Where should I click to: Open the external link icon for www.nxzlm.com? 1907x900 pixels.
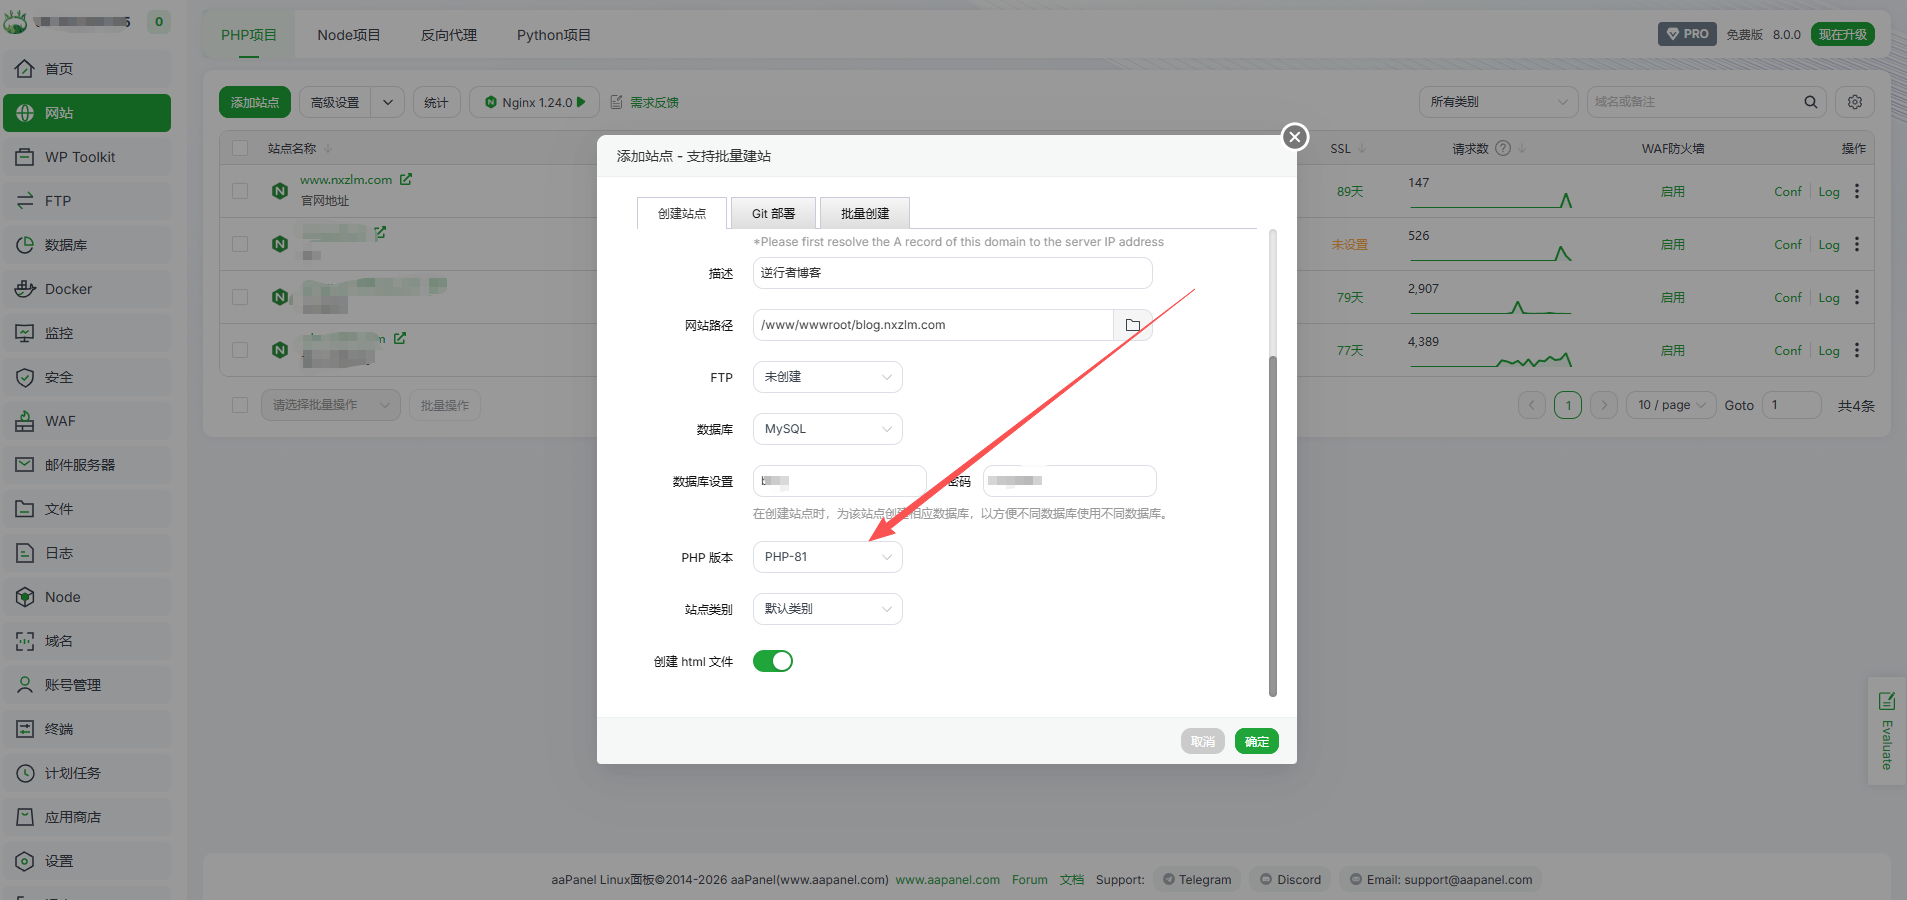pyautogui.click(x=406, y=180)
